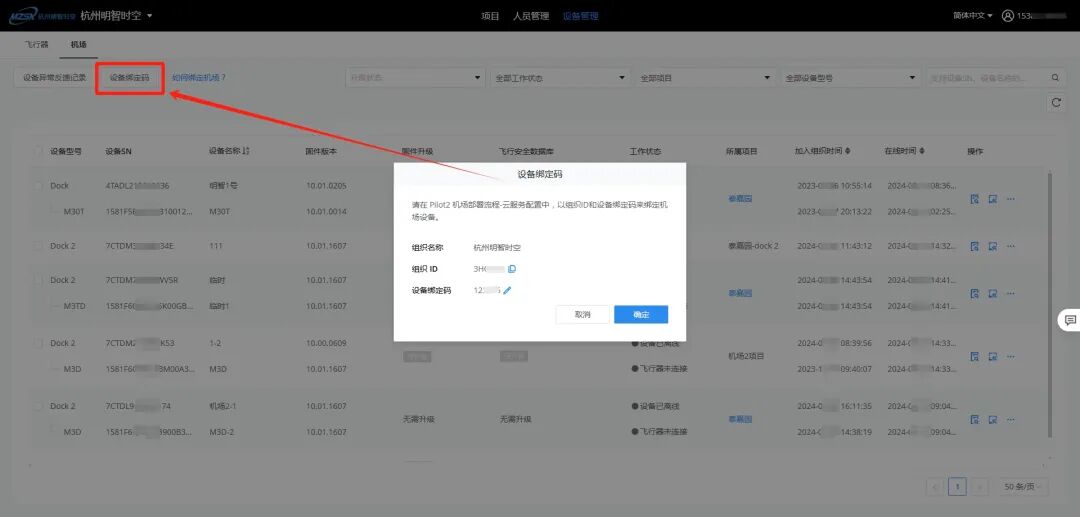Click the table vertical scrollbar
1080x517 pixels.
[x=1050, y=303]
